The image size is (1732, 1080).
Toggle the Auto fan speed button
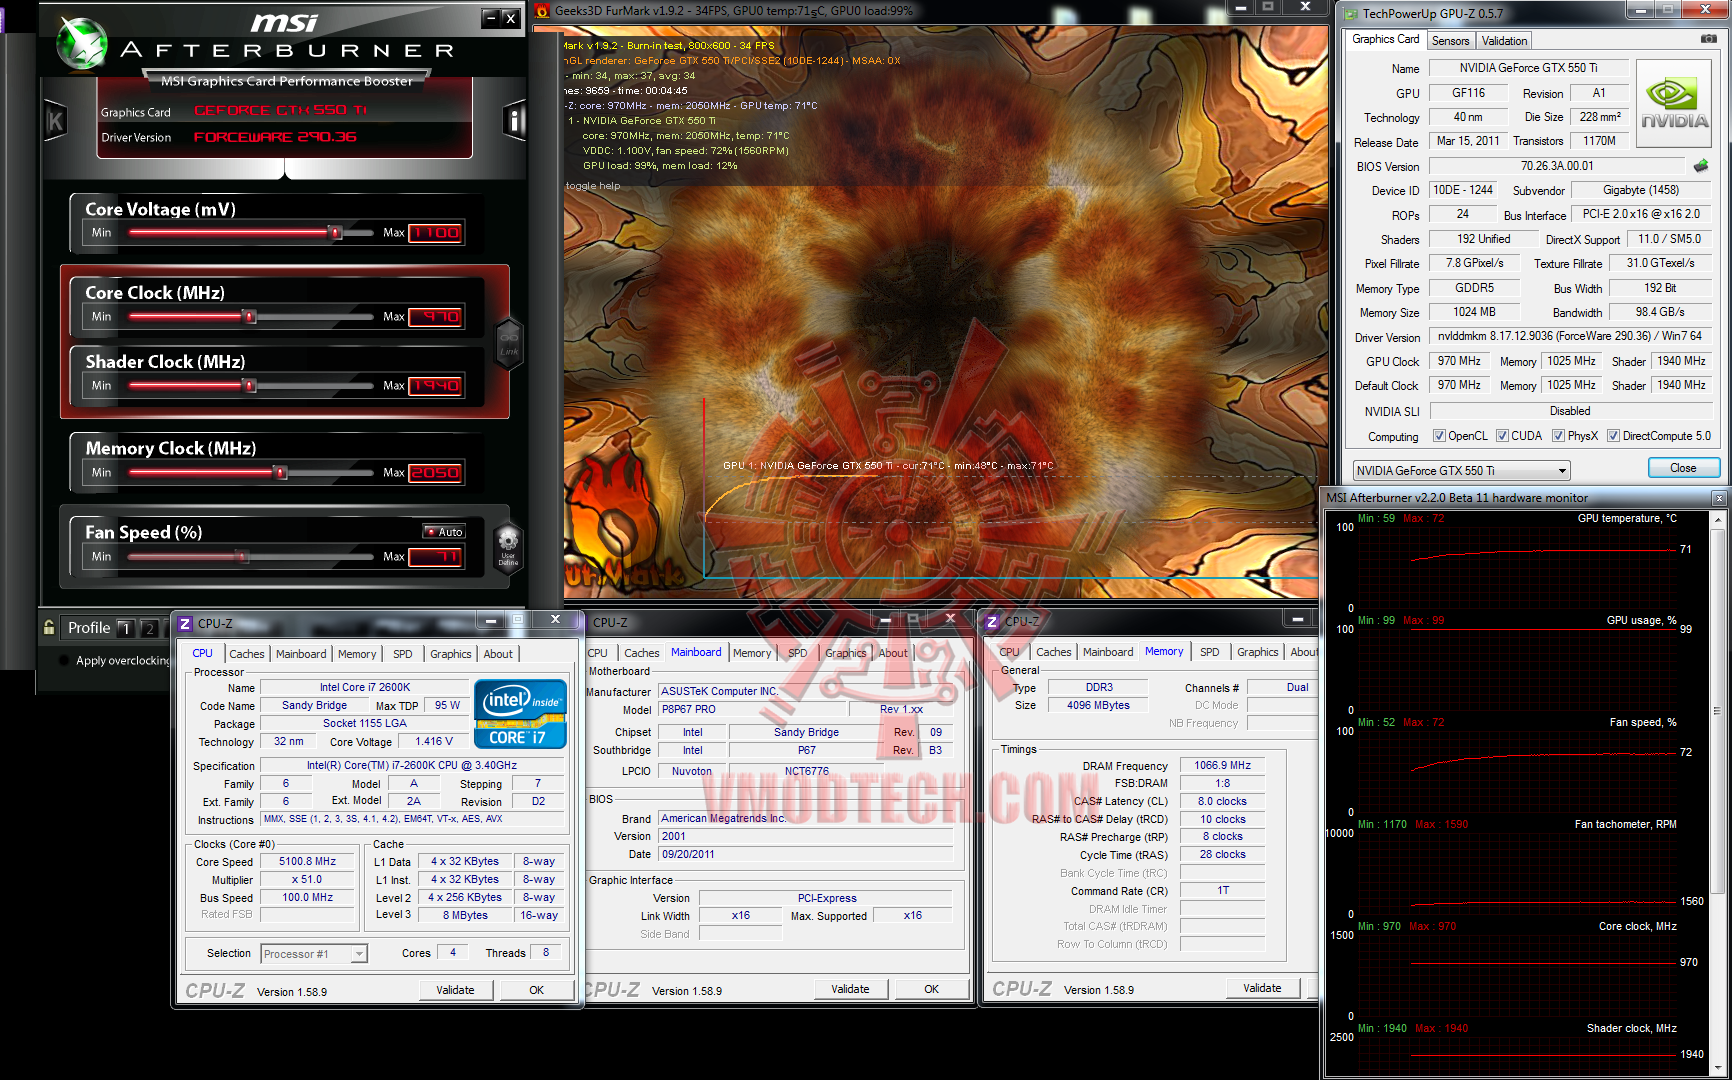[x=444, y=532]
